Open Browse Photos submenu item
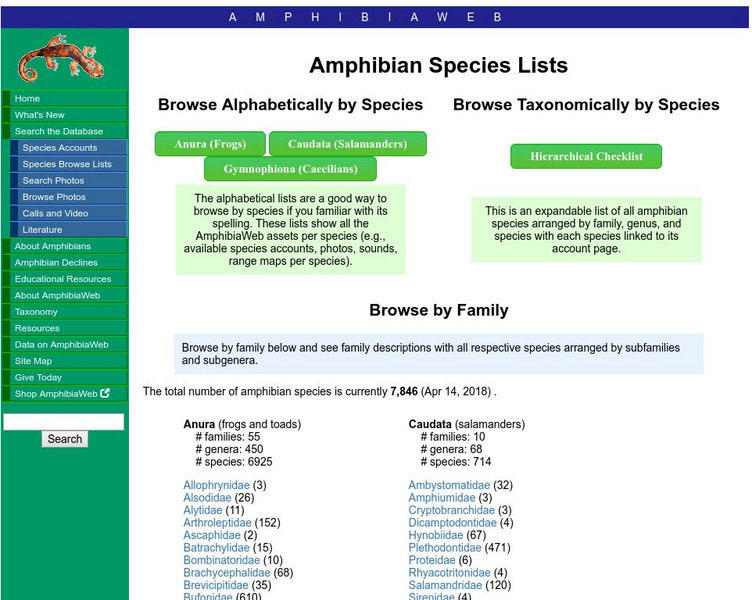 [69, 197]
